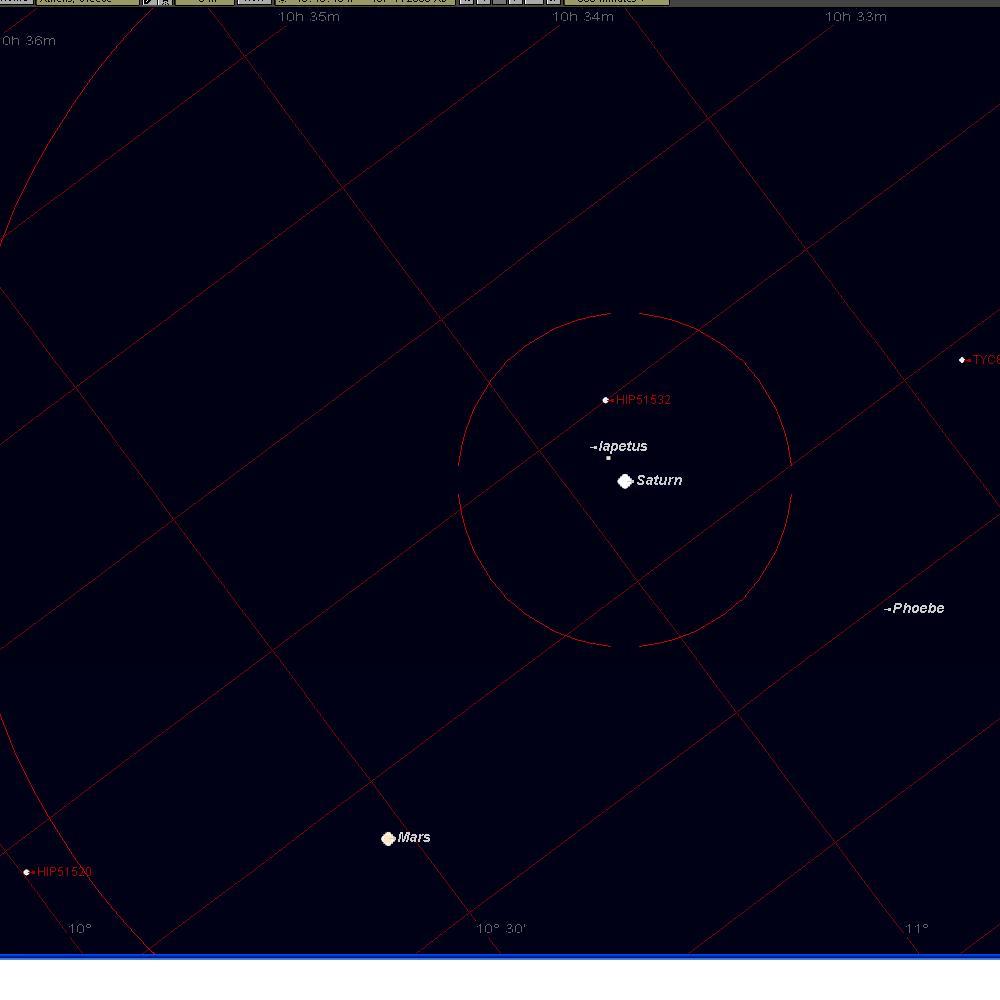Click the Saturn planet disc
This screenshot has height=1000, width=1000.
click(625, 481)
